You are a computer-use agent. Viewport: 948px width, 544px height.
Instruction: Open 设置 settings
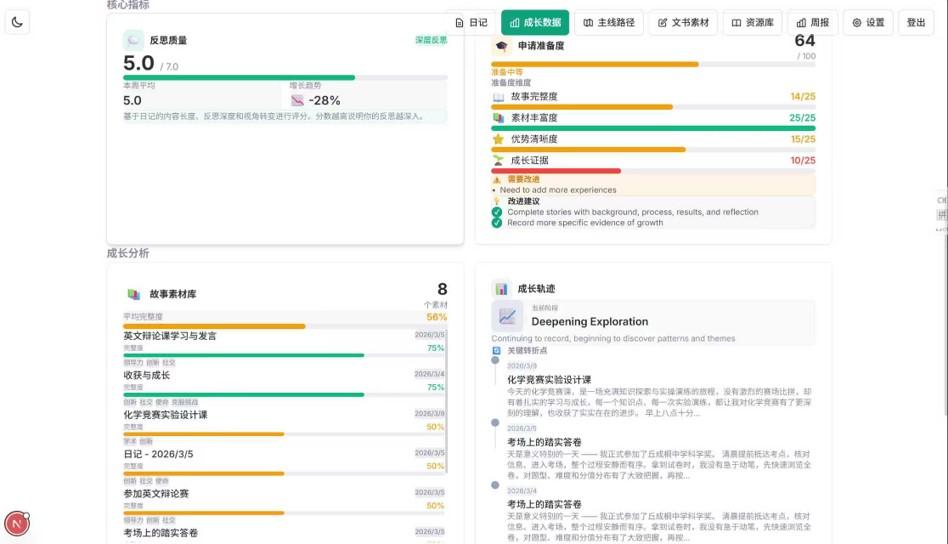868,22
